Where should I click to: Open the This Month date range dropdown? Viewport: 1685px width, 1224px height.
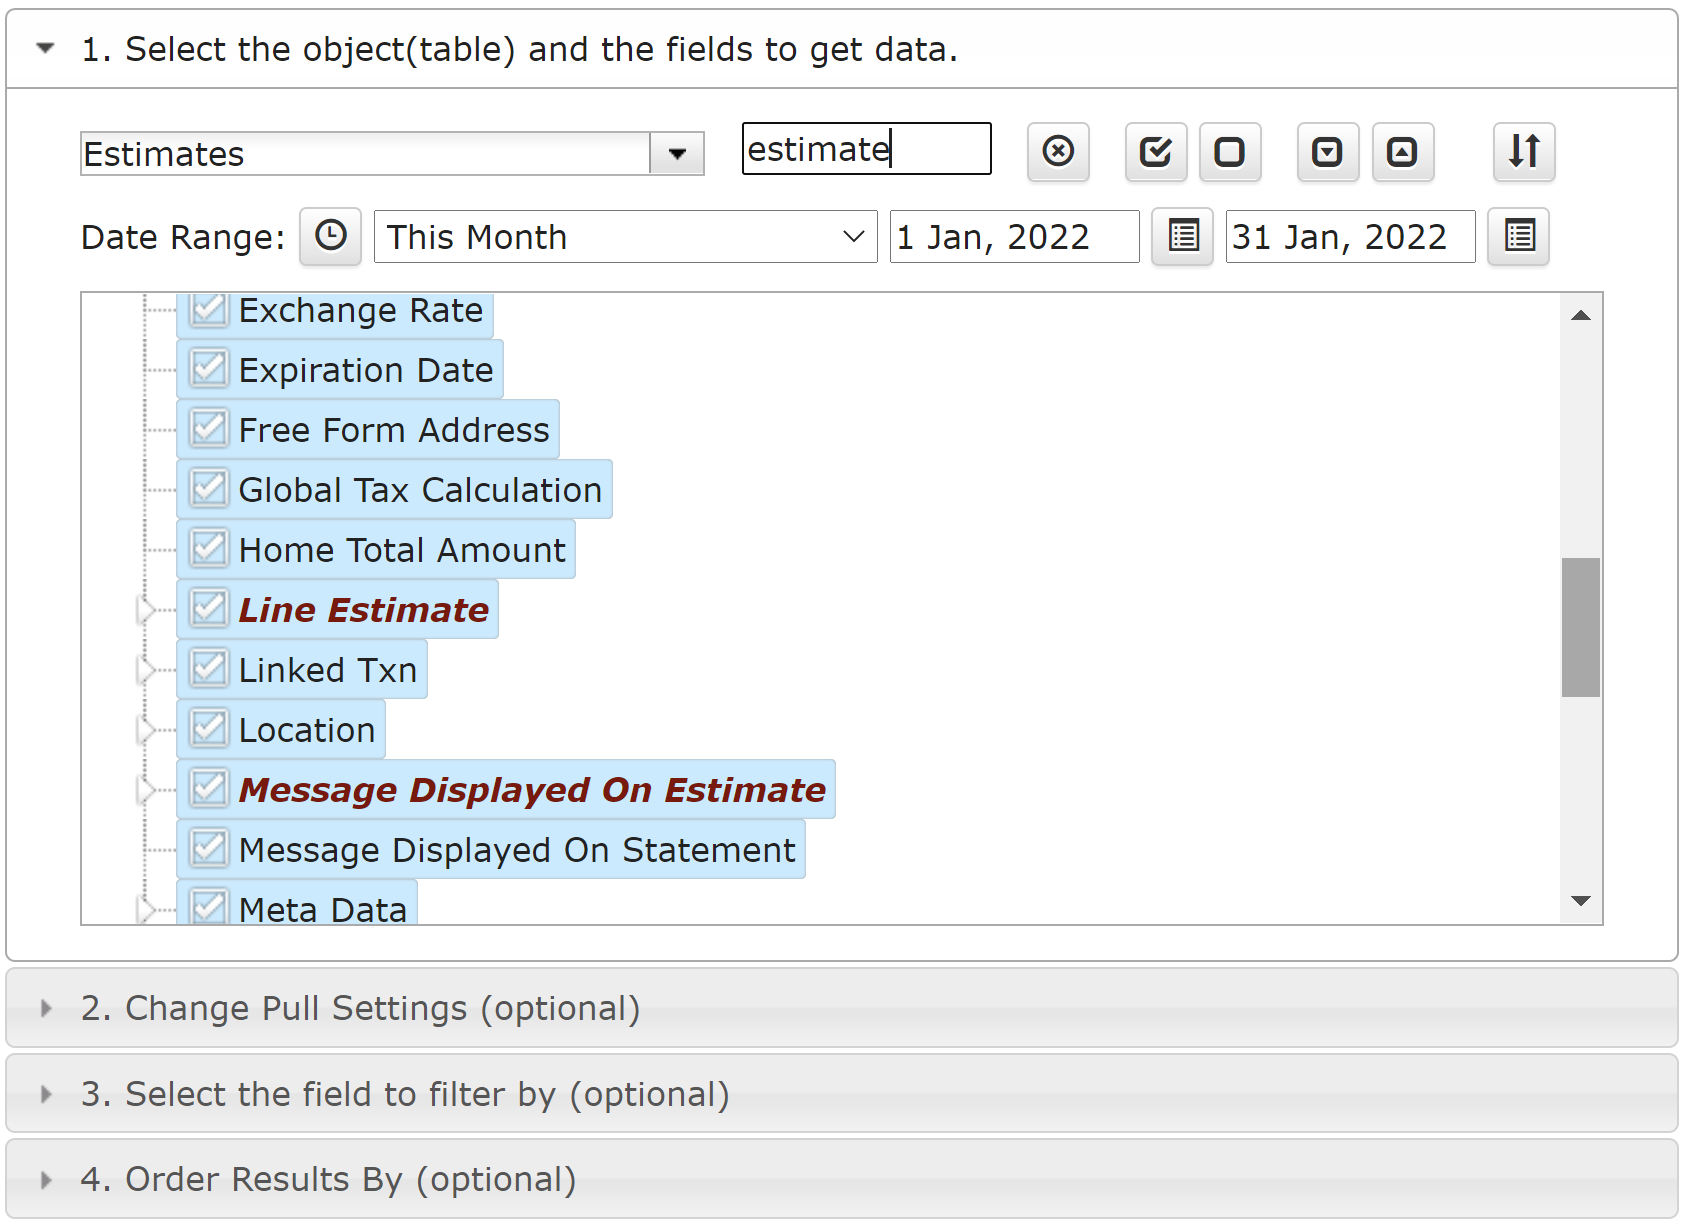pyautogui.click(x=626, y=237)
